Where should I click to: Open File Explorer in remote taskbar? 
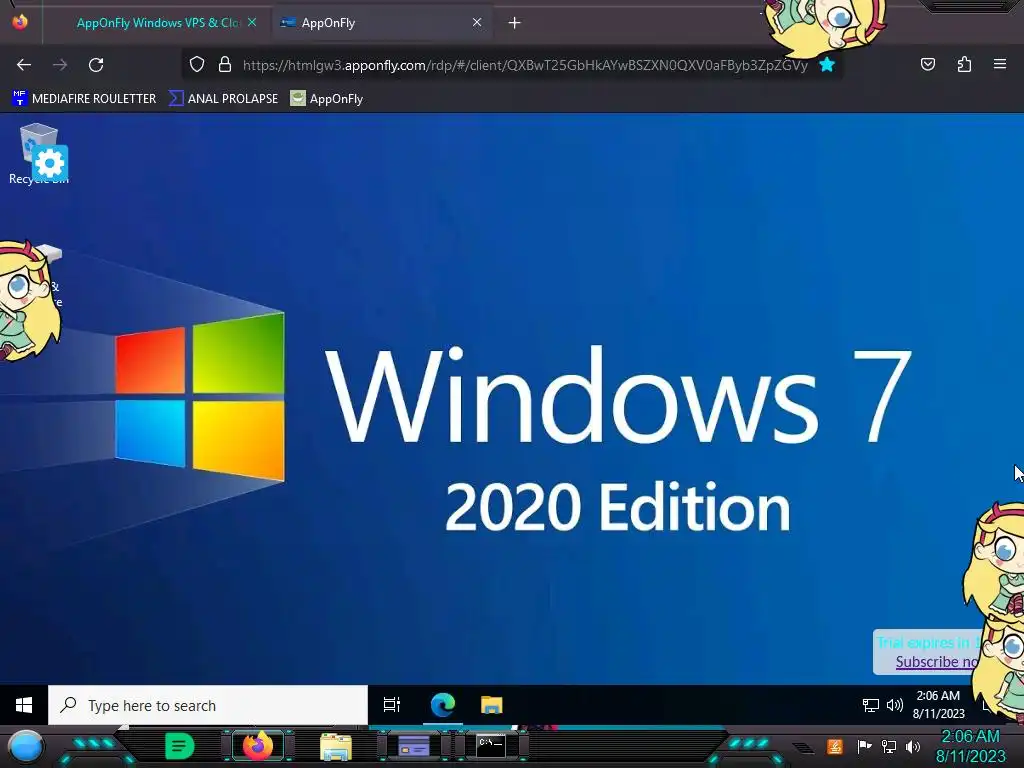click(491, 705)
